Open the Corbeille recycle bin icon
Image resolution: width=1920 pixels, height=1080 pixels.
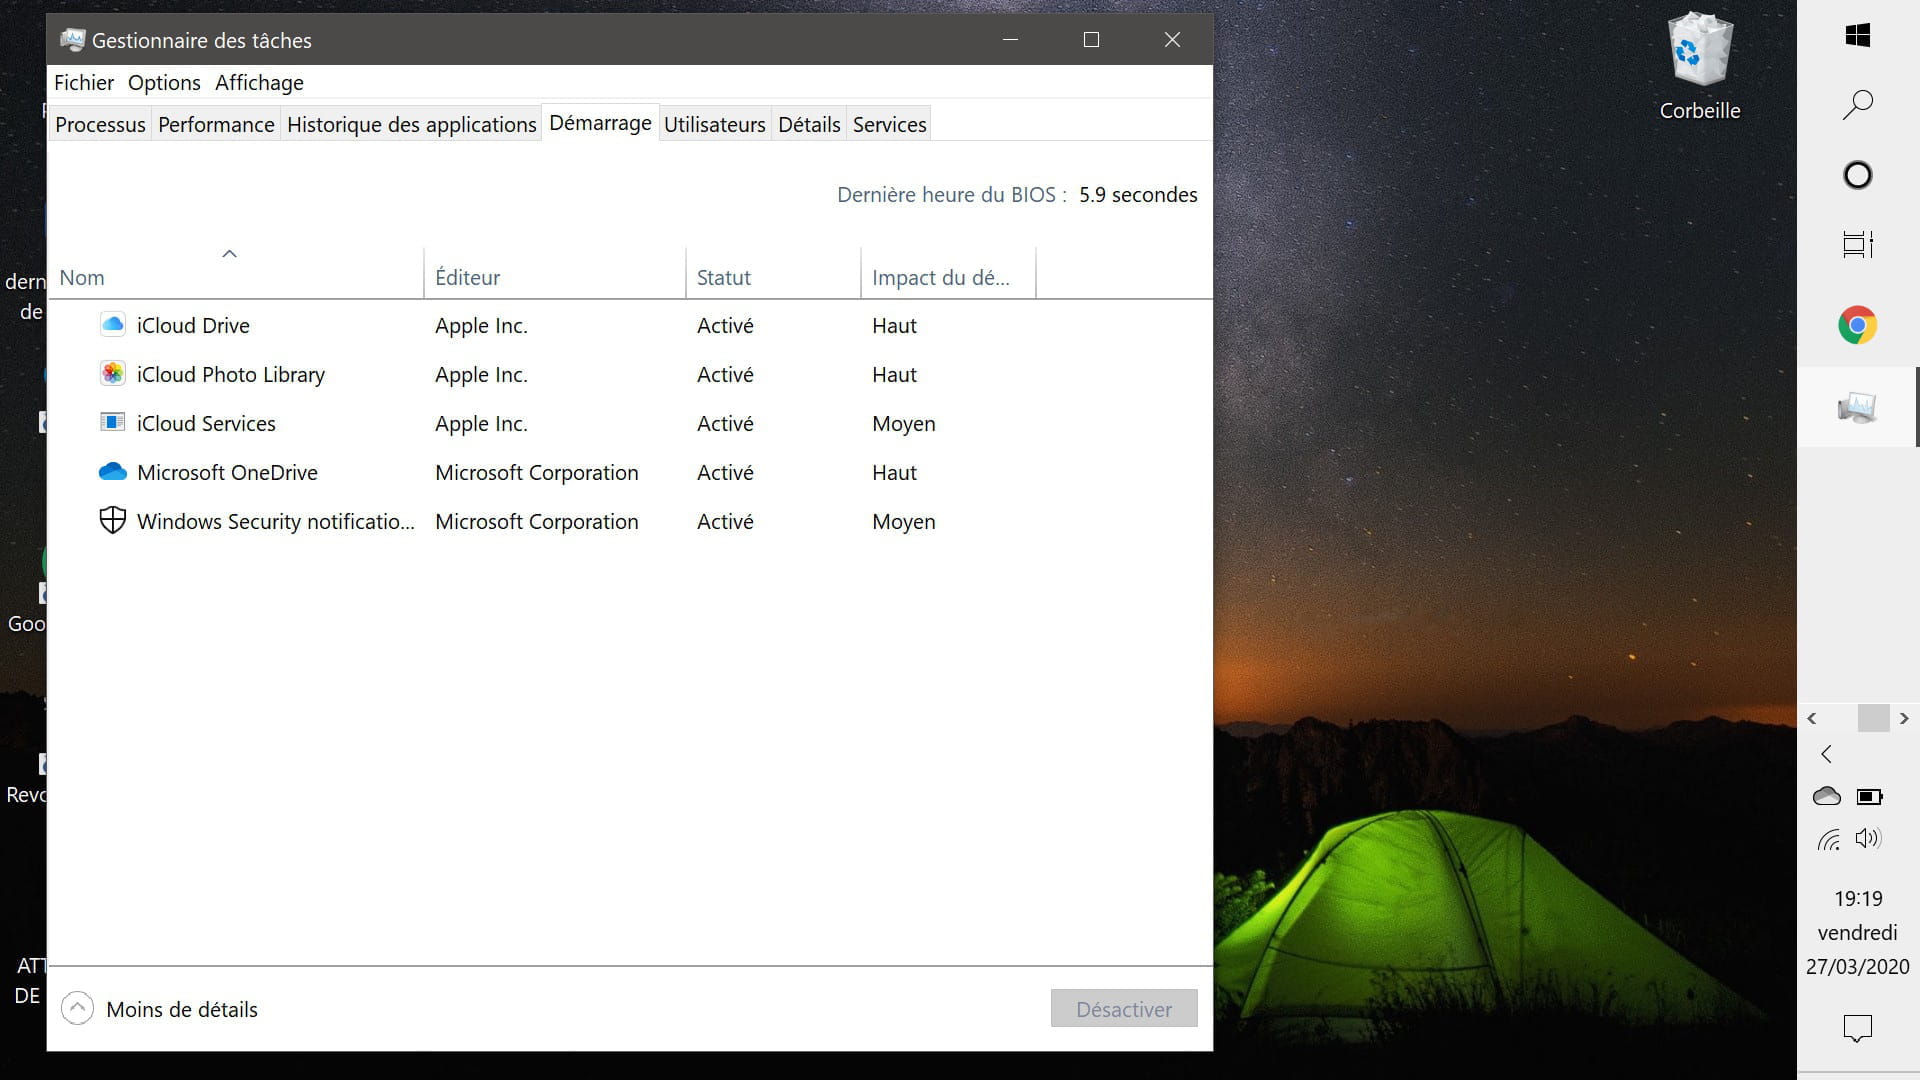tap(1700, 66)
